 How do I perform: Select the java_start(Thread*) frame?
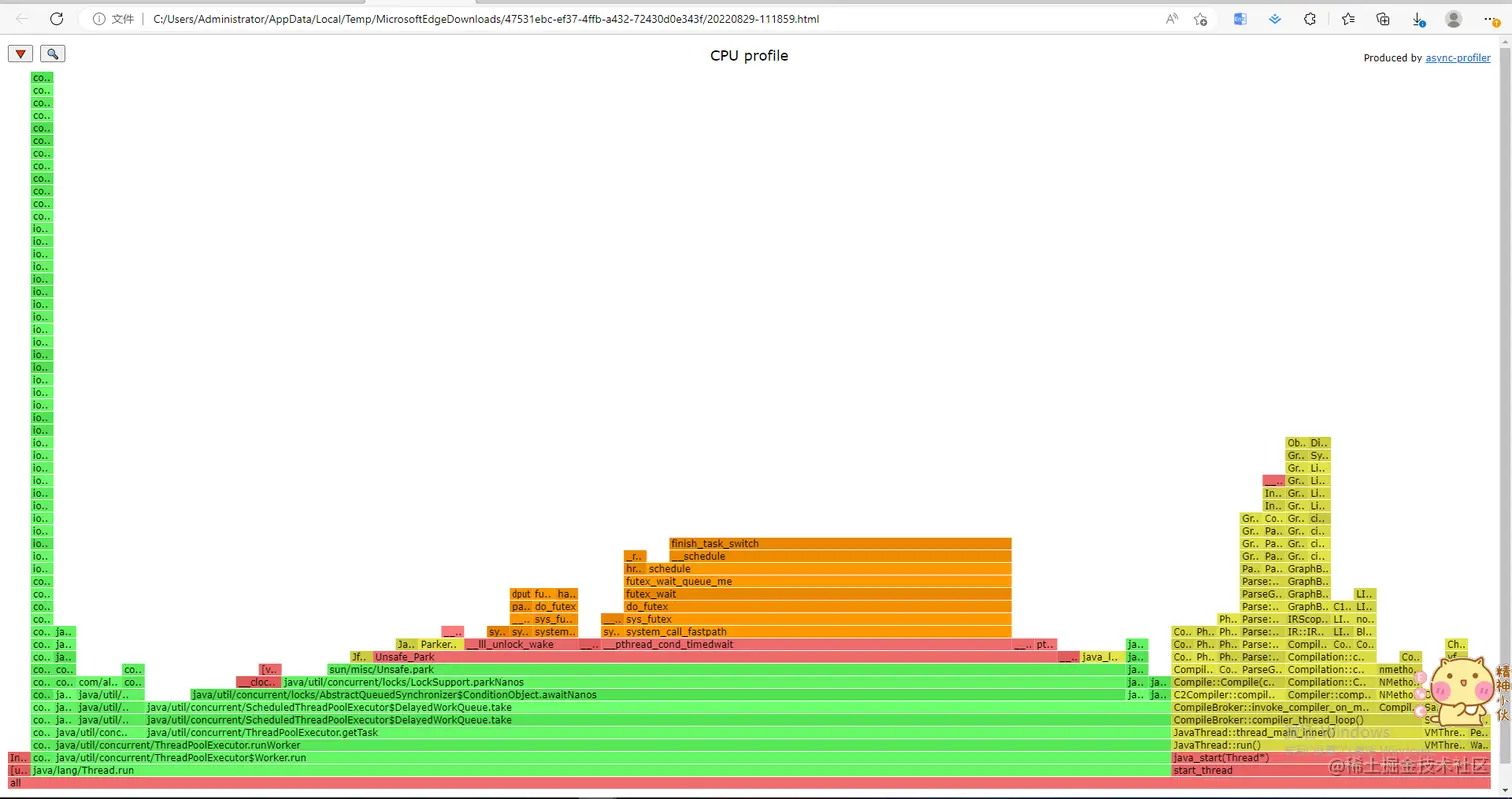(1331, 758)
